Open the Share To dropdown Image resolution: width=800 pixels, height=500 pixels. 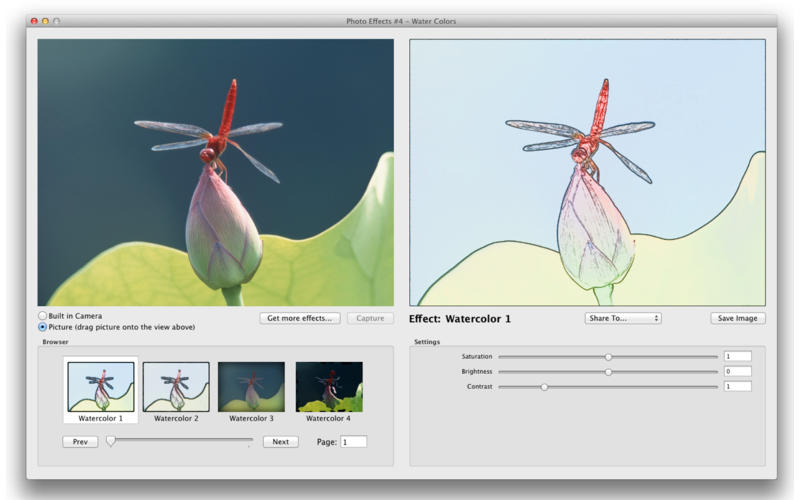point(623,318)
